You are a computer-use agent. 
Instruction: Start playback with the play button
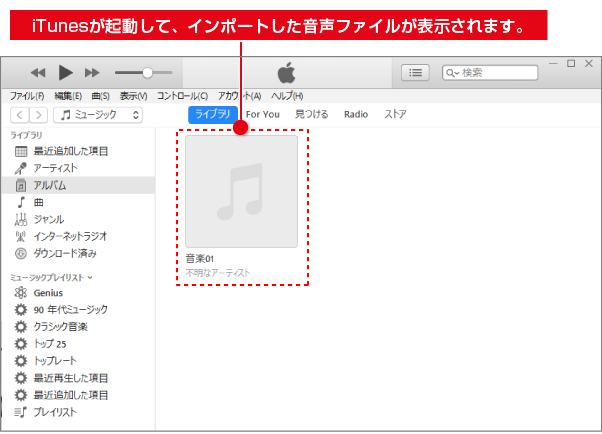65,73
